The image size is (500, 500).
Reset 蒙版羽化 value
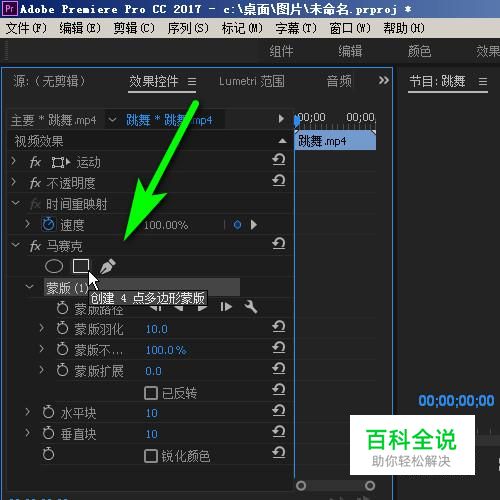(x=279, y=327)
